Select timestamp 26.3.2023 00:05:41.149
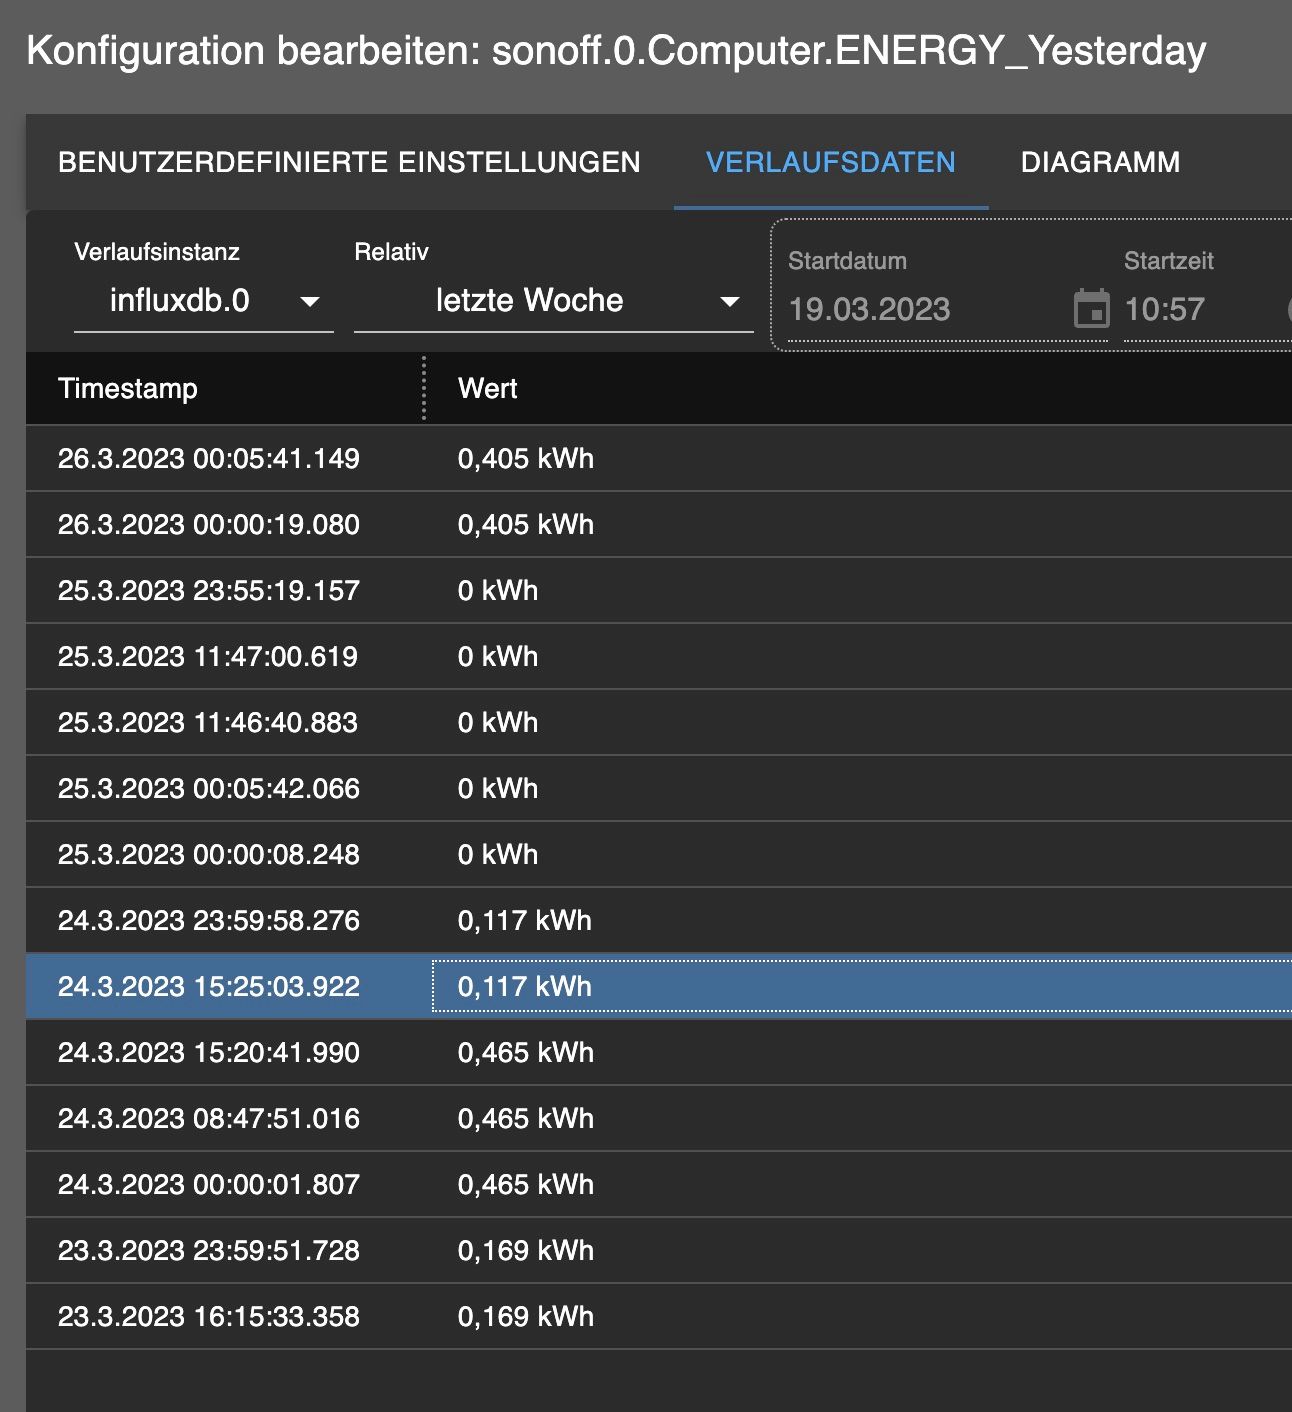Screen dimensions: 1292x1412 click(209, 458)
